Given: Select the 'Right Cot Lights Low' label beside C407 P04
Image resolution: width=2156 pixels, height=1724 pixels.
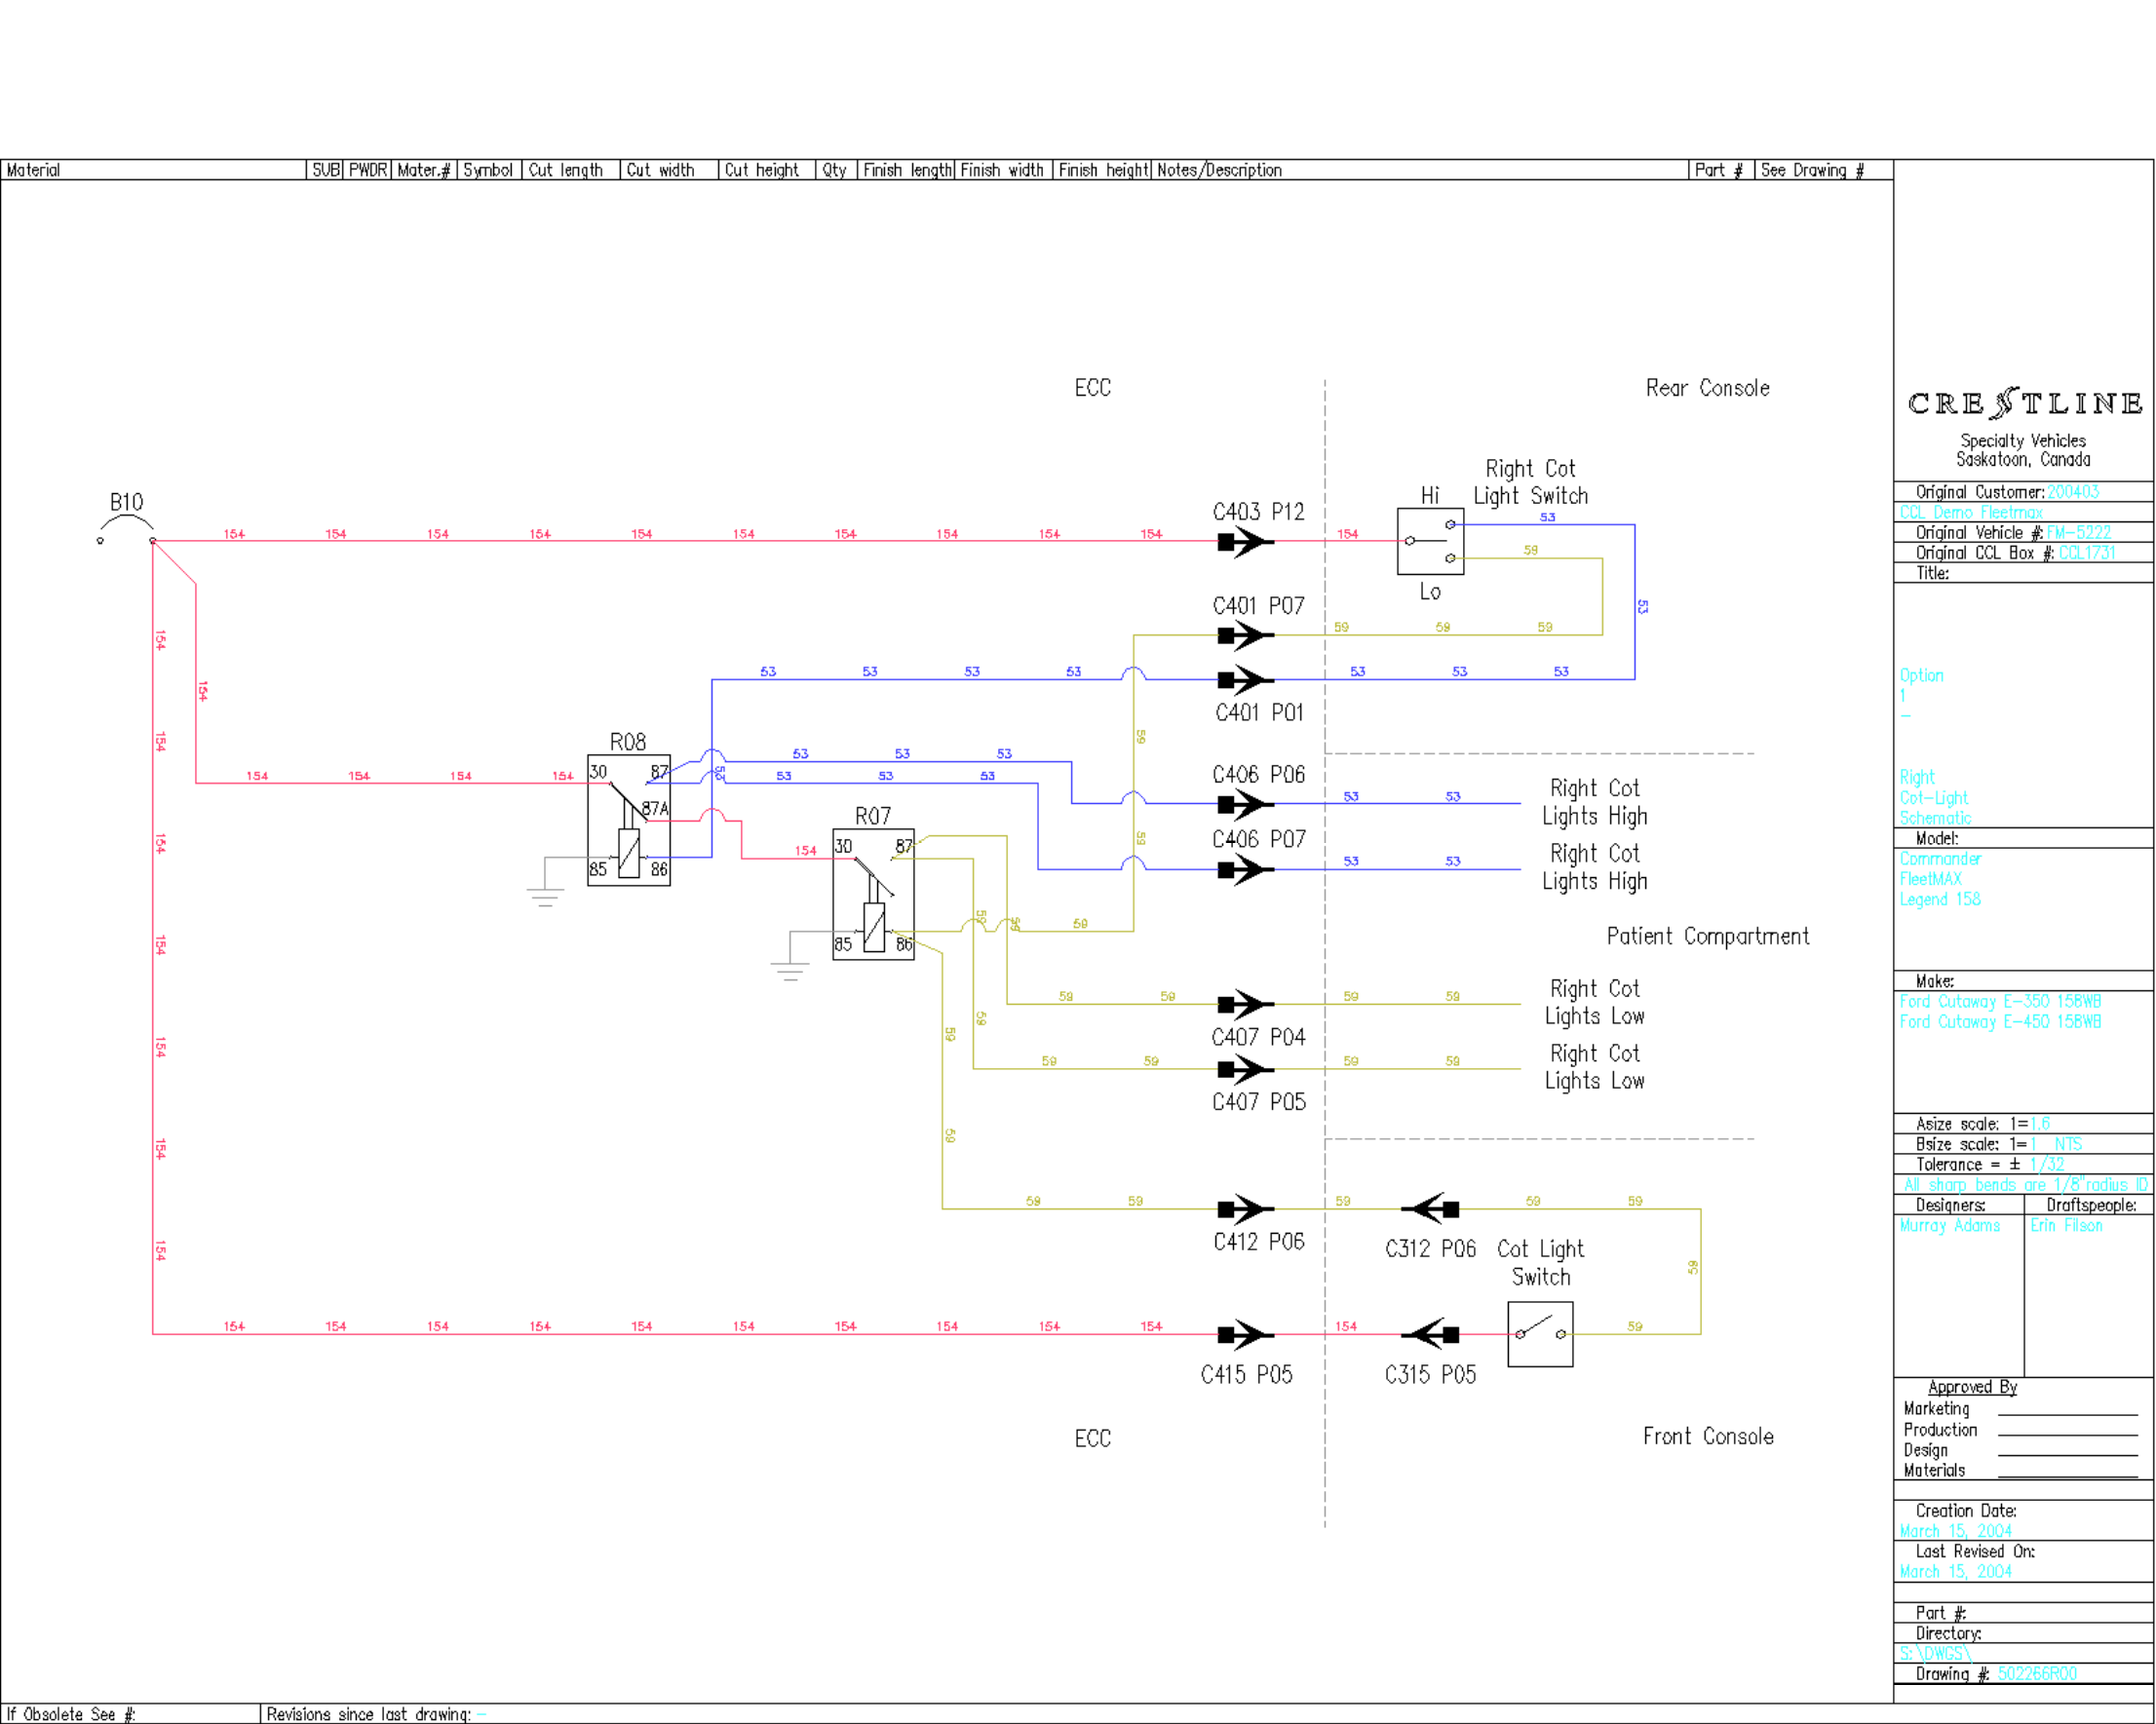Looking at the screenshot, I should click(x=1594, y=1002).
